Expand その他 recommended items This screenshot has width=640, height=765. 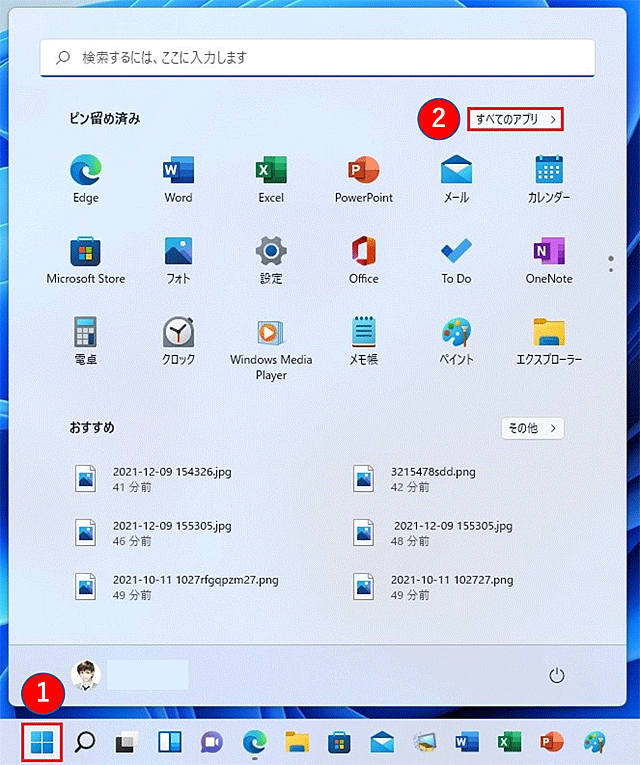tap(533, 428)
